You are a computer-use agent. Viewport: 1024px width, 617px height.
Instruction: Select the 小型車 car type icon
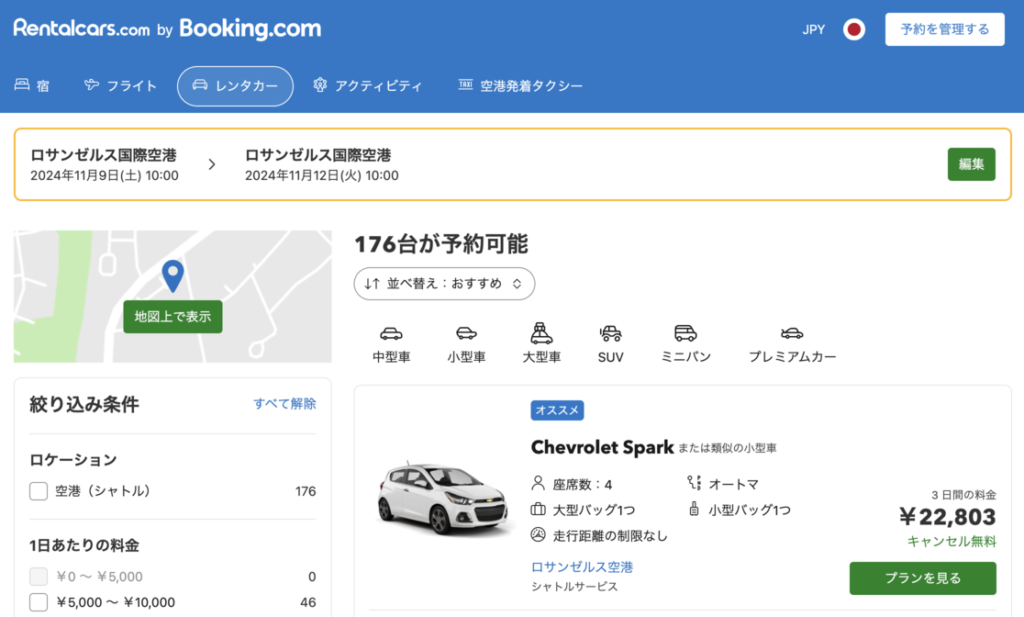click(466, 334)
